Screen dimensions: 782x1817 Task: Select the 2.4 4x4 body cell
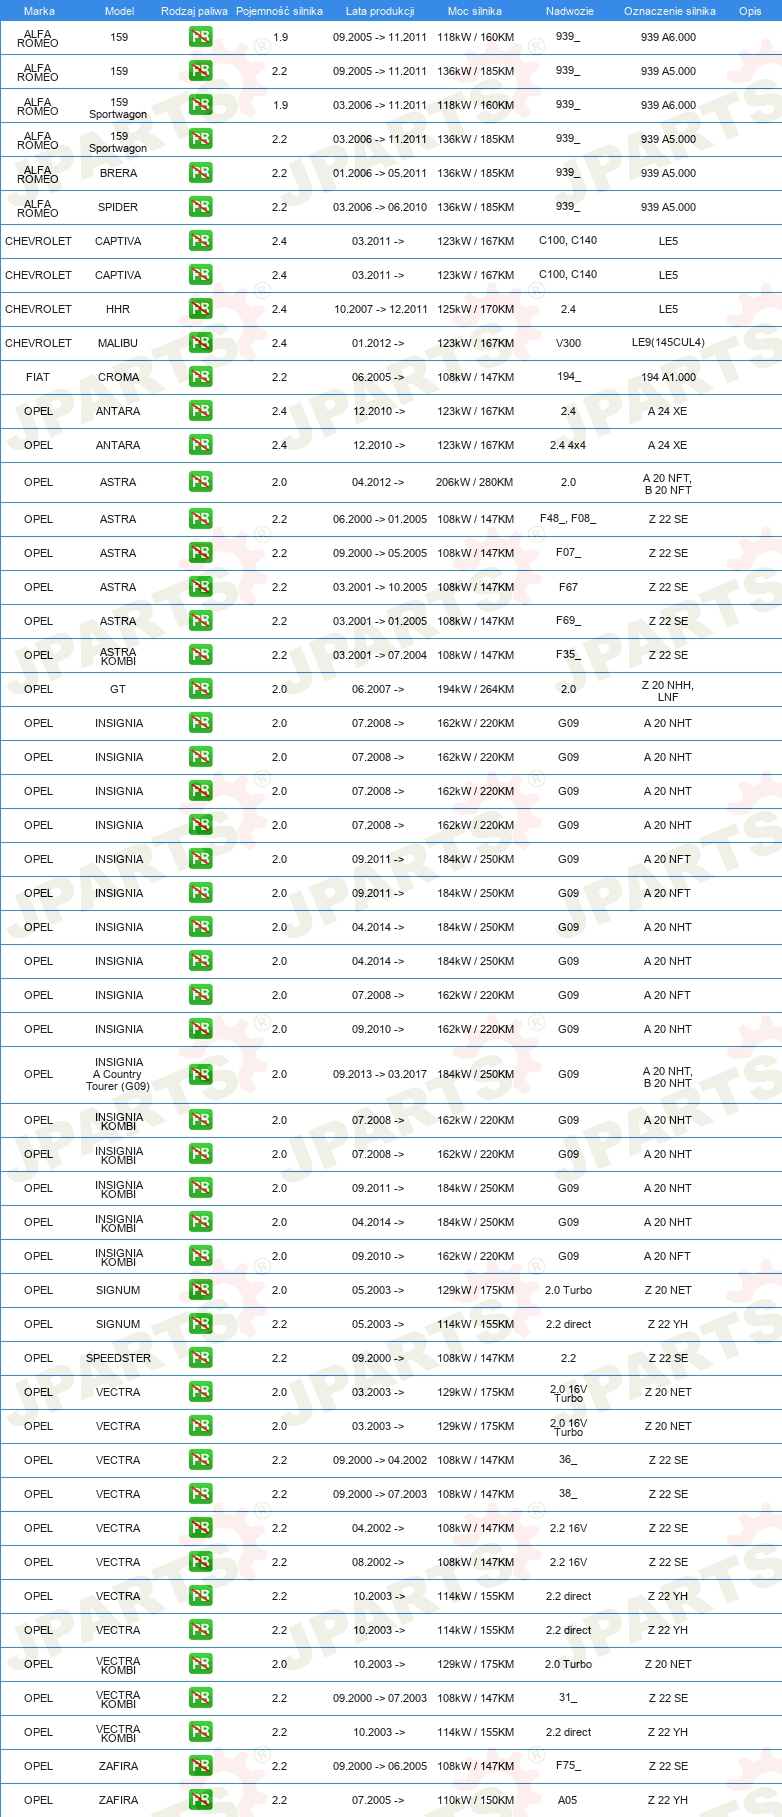[568, 445]
